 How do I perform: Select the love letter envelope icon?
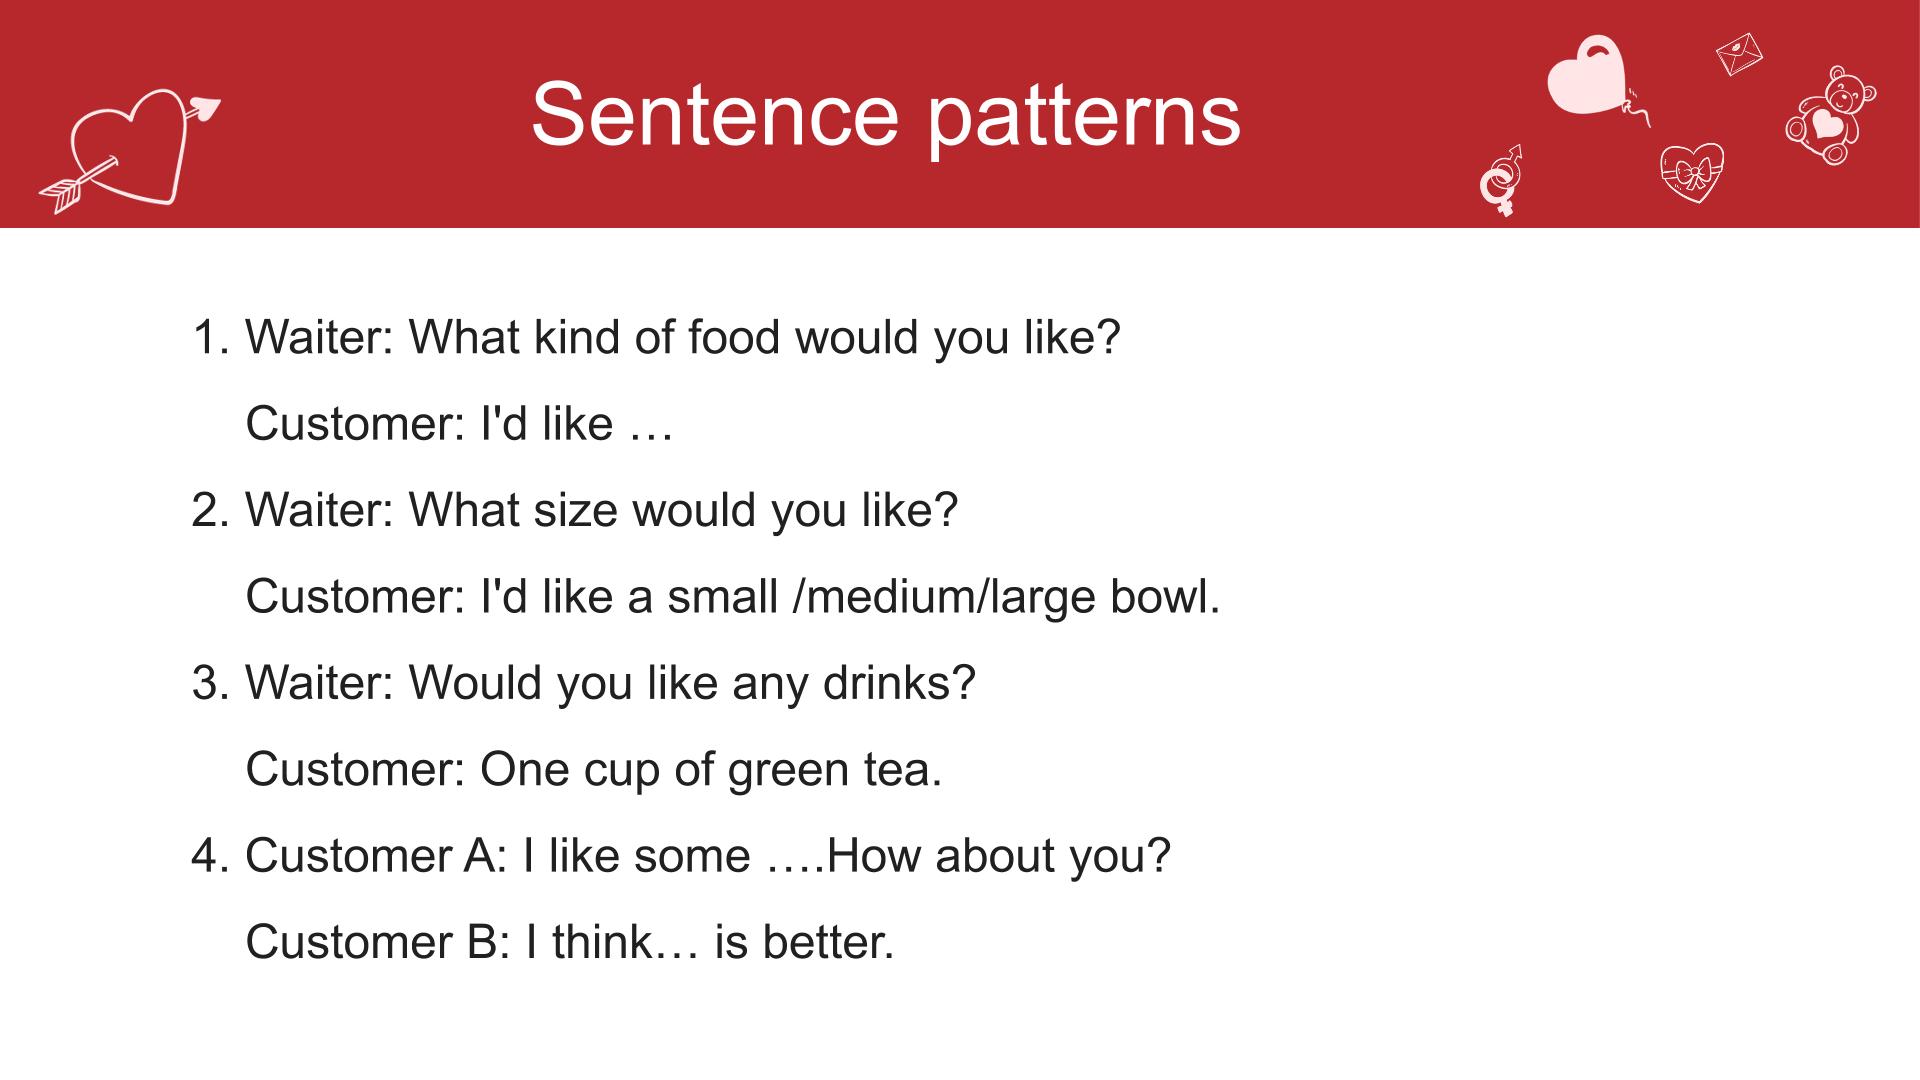[1739, 53]
